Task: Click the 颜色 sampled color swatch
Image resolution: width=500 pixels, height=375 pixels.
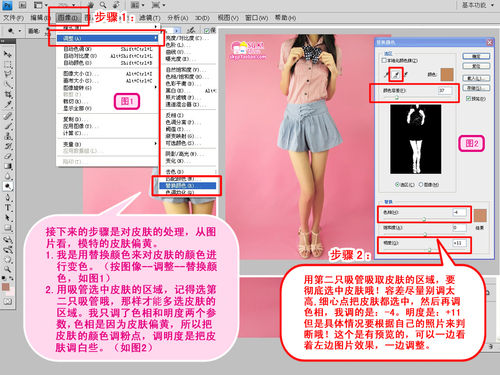Action: [x=447, y=75]
